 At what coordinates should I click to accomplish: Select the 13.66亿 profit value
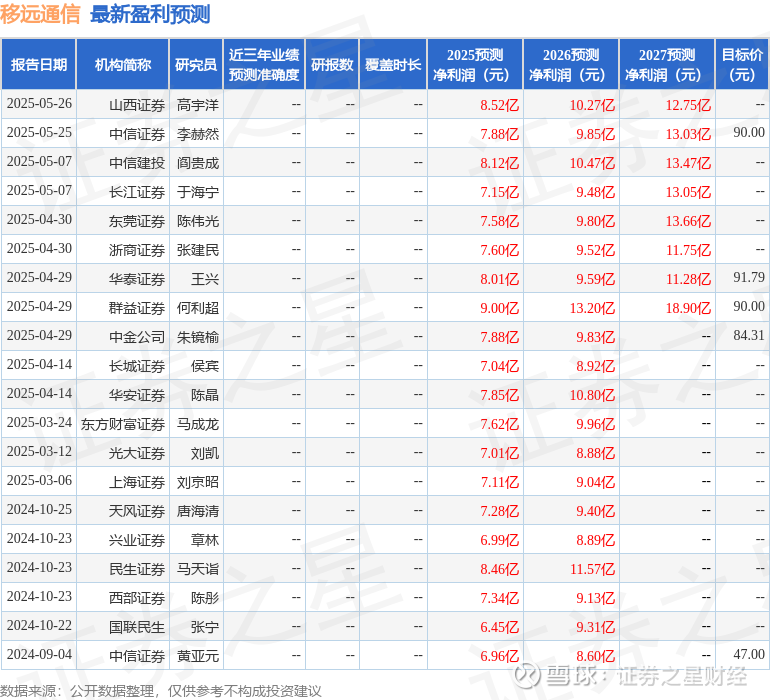688,221
